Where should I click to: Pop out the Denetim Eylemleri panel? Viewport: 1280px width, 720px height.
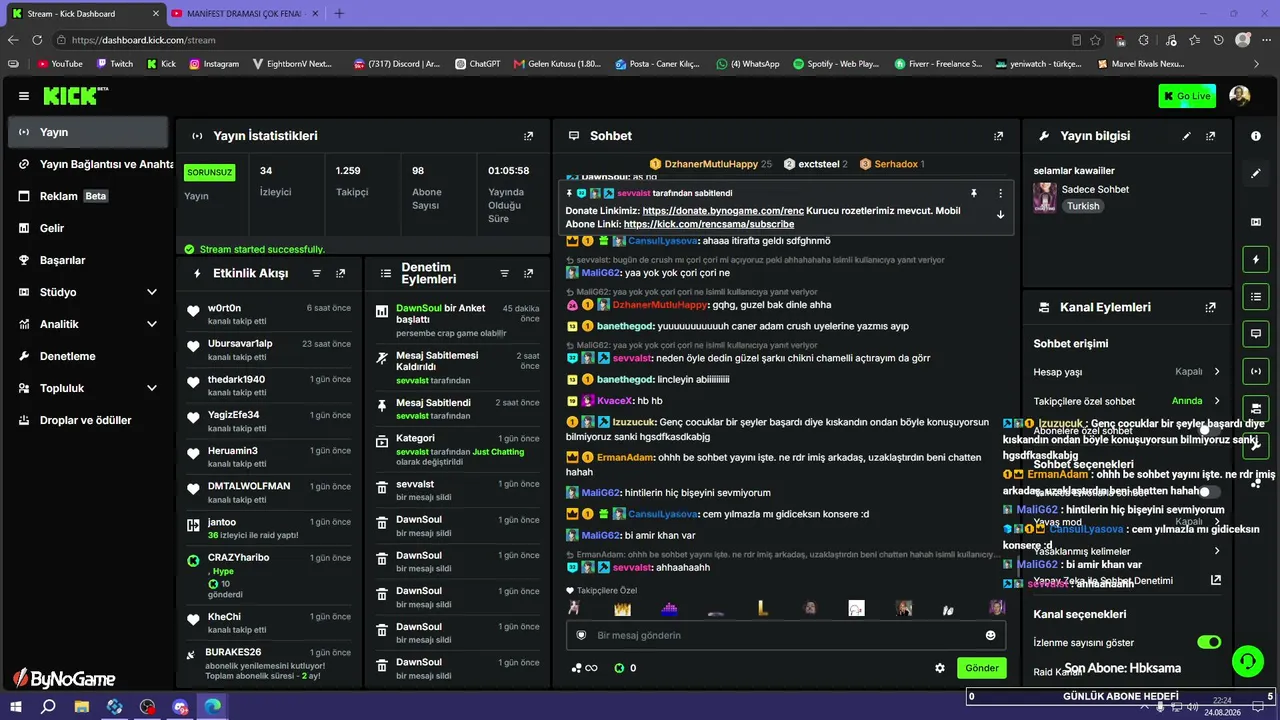tap(529, 273)
